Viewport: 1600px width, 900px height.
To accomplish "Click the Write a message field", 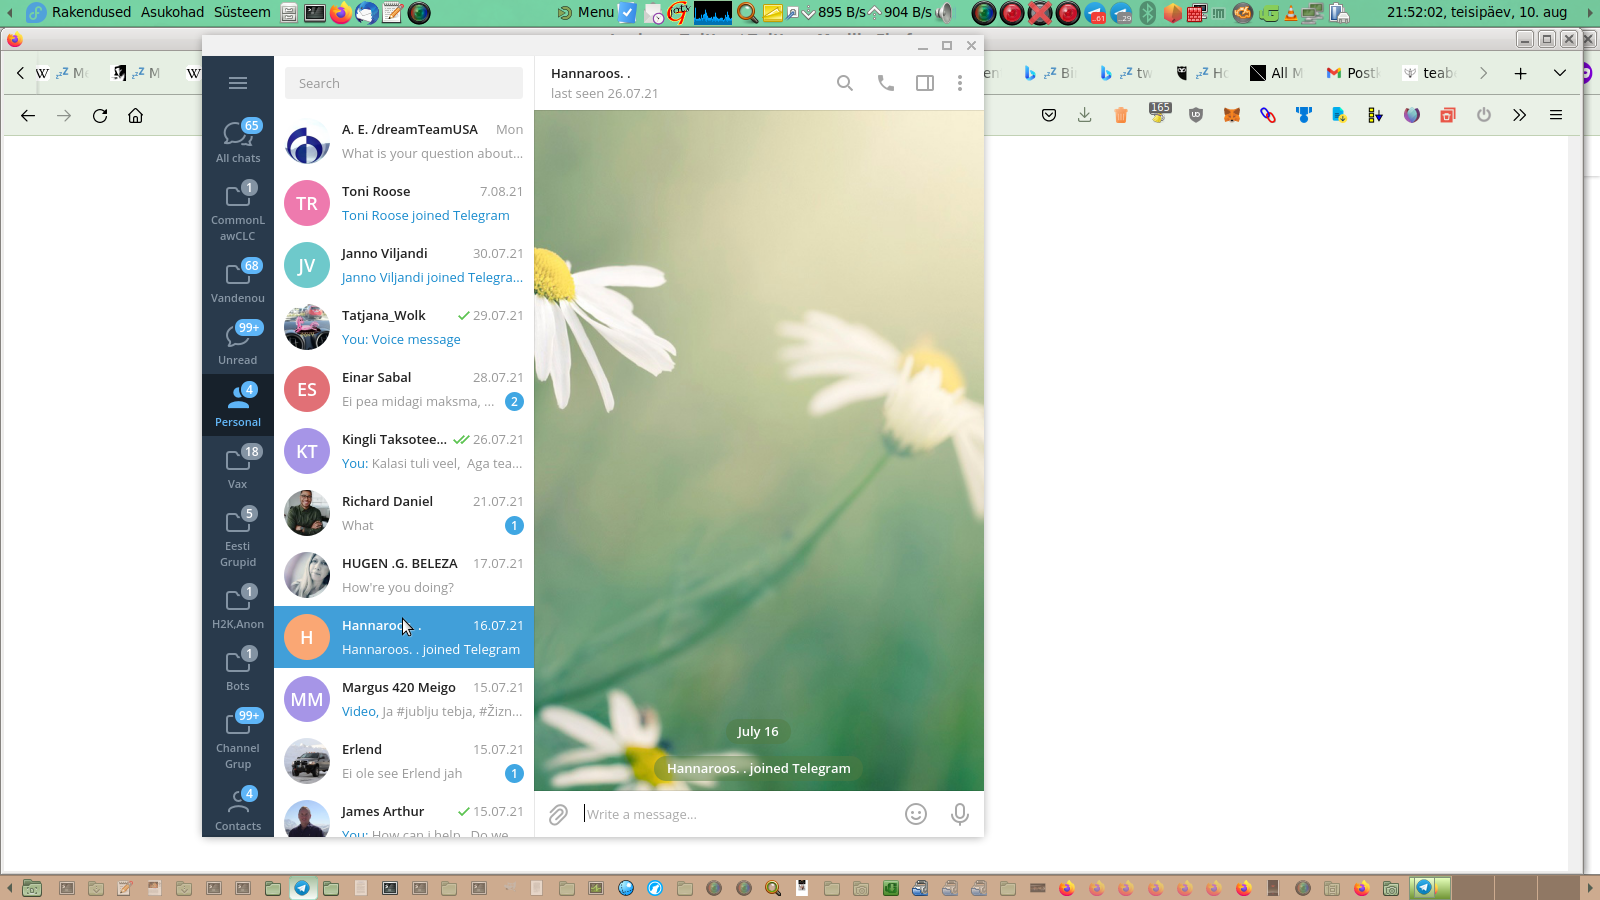I will click(x=740, y=814).
